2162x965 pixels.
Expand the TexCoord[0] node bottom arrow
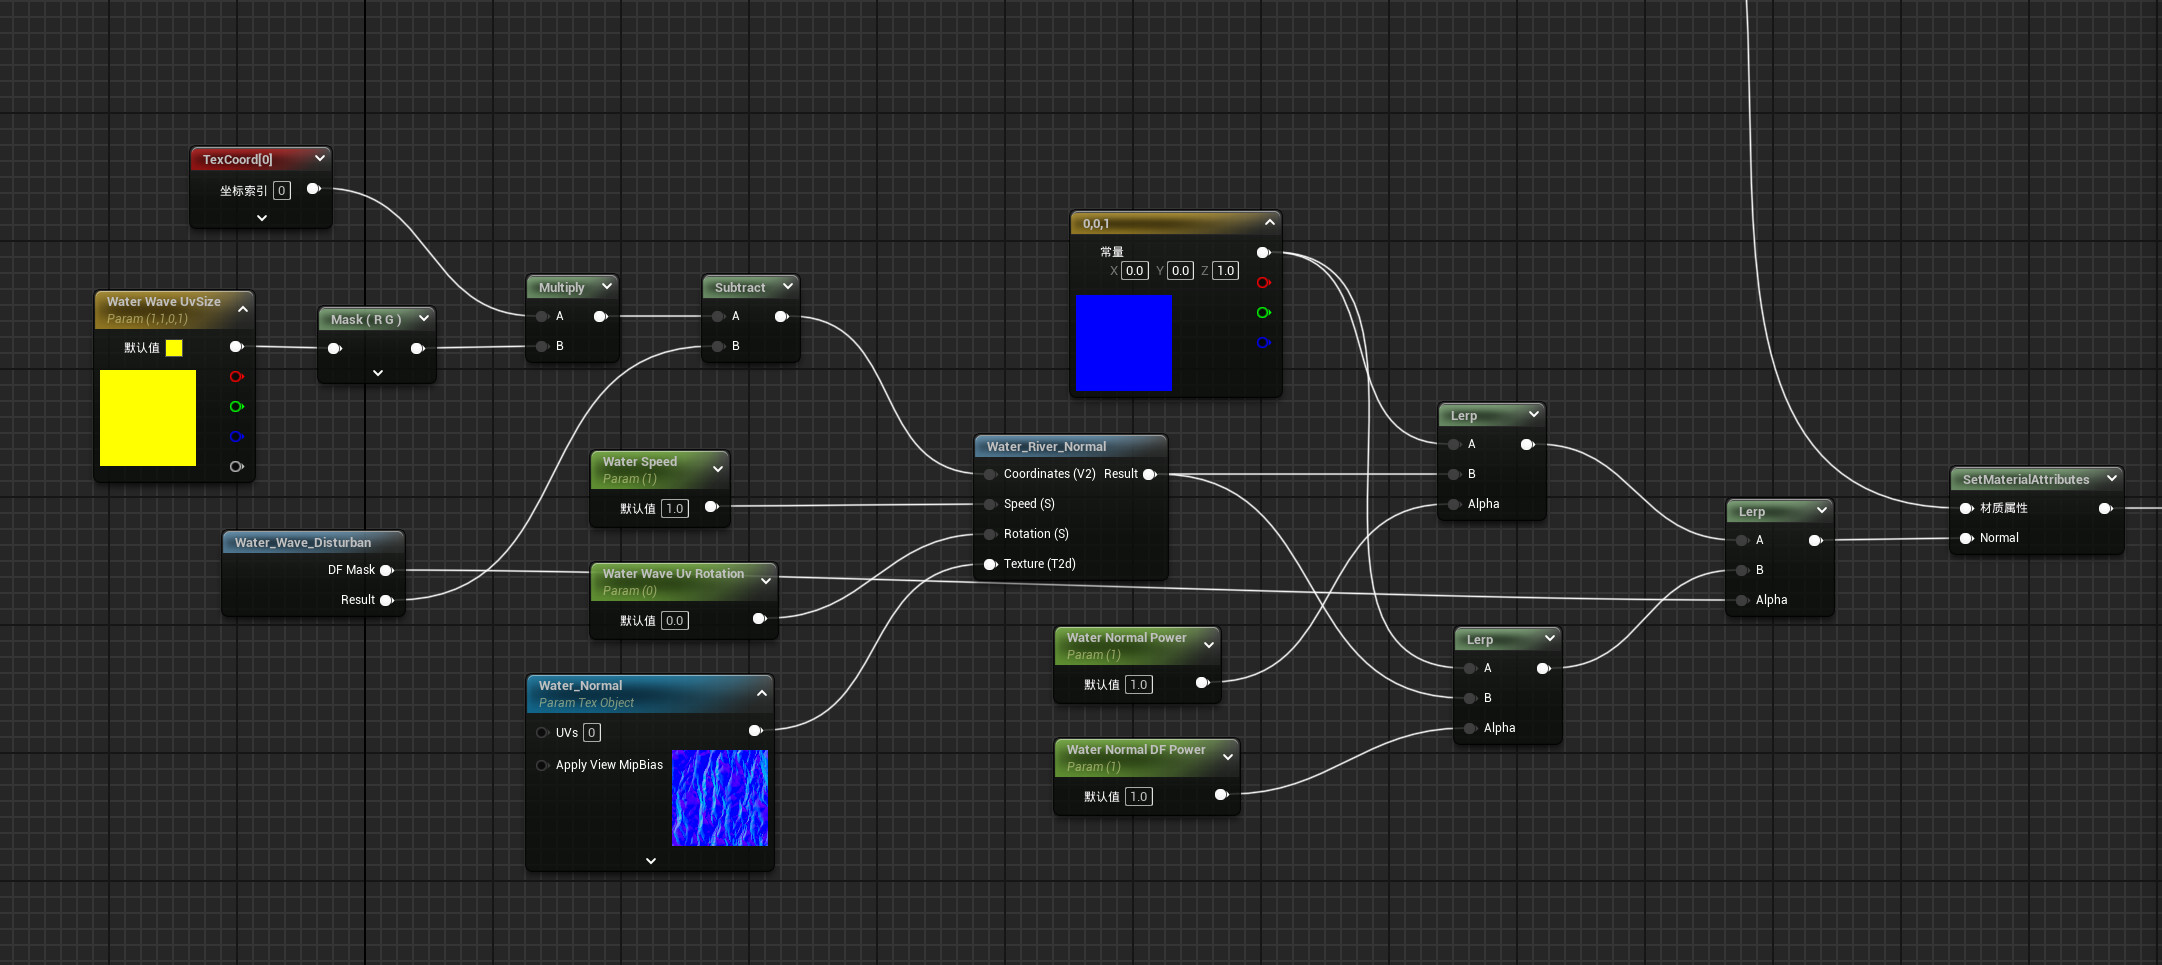click(262, 217)
